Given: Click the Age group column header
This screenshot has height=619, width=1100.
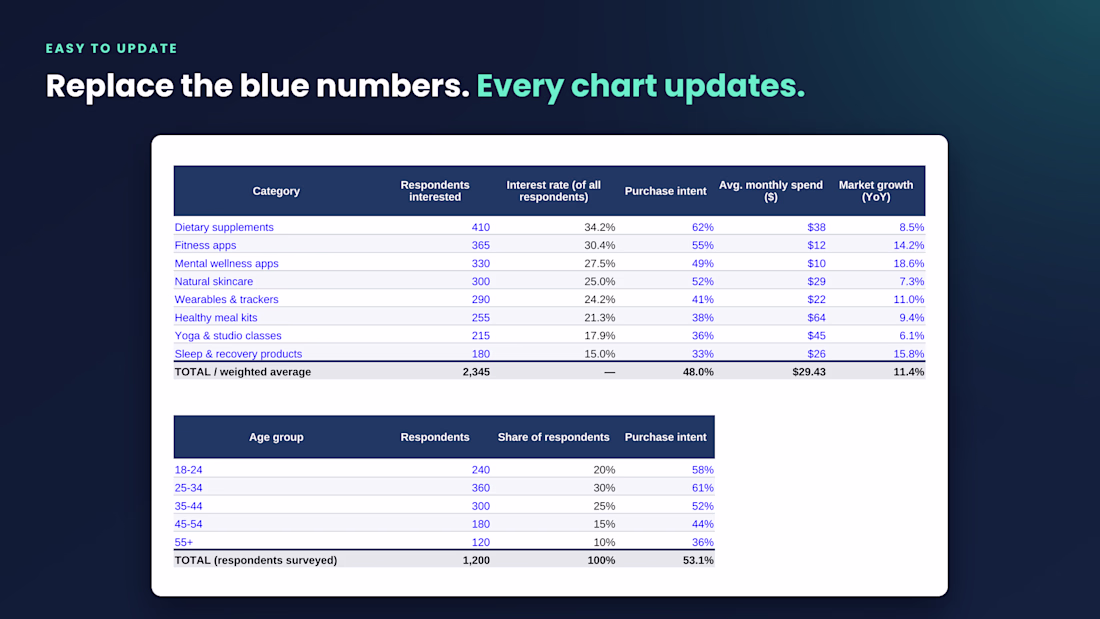Looking at the screenshot, I should [x=276, y=437].
